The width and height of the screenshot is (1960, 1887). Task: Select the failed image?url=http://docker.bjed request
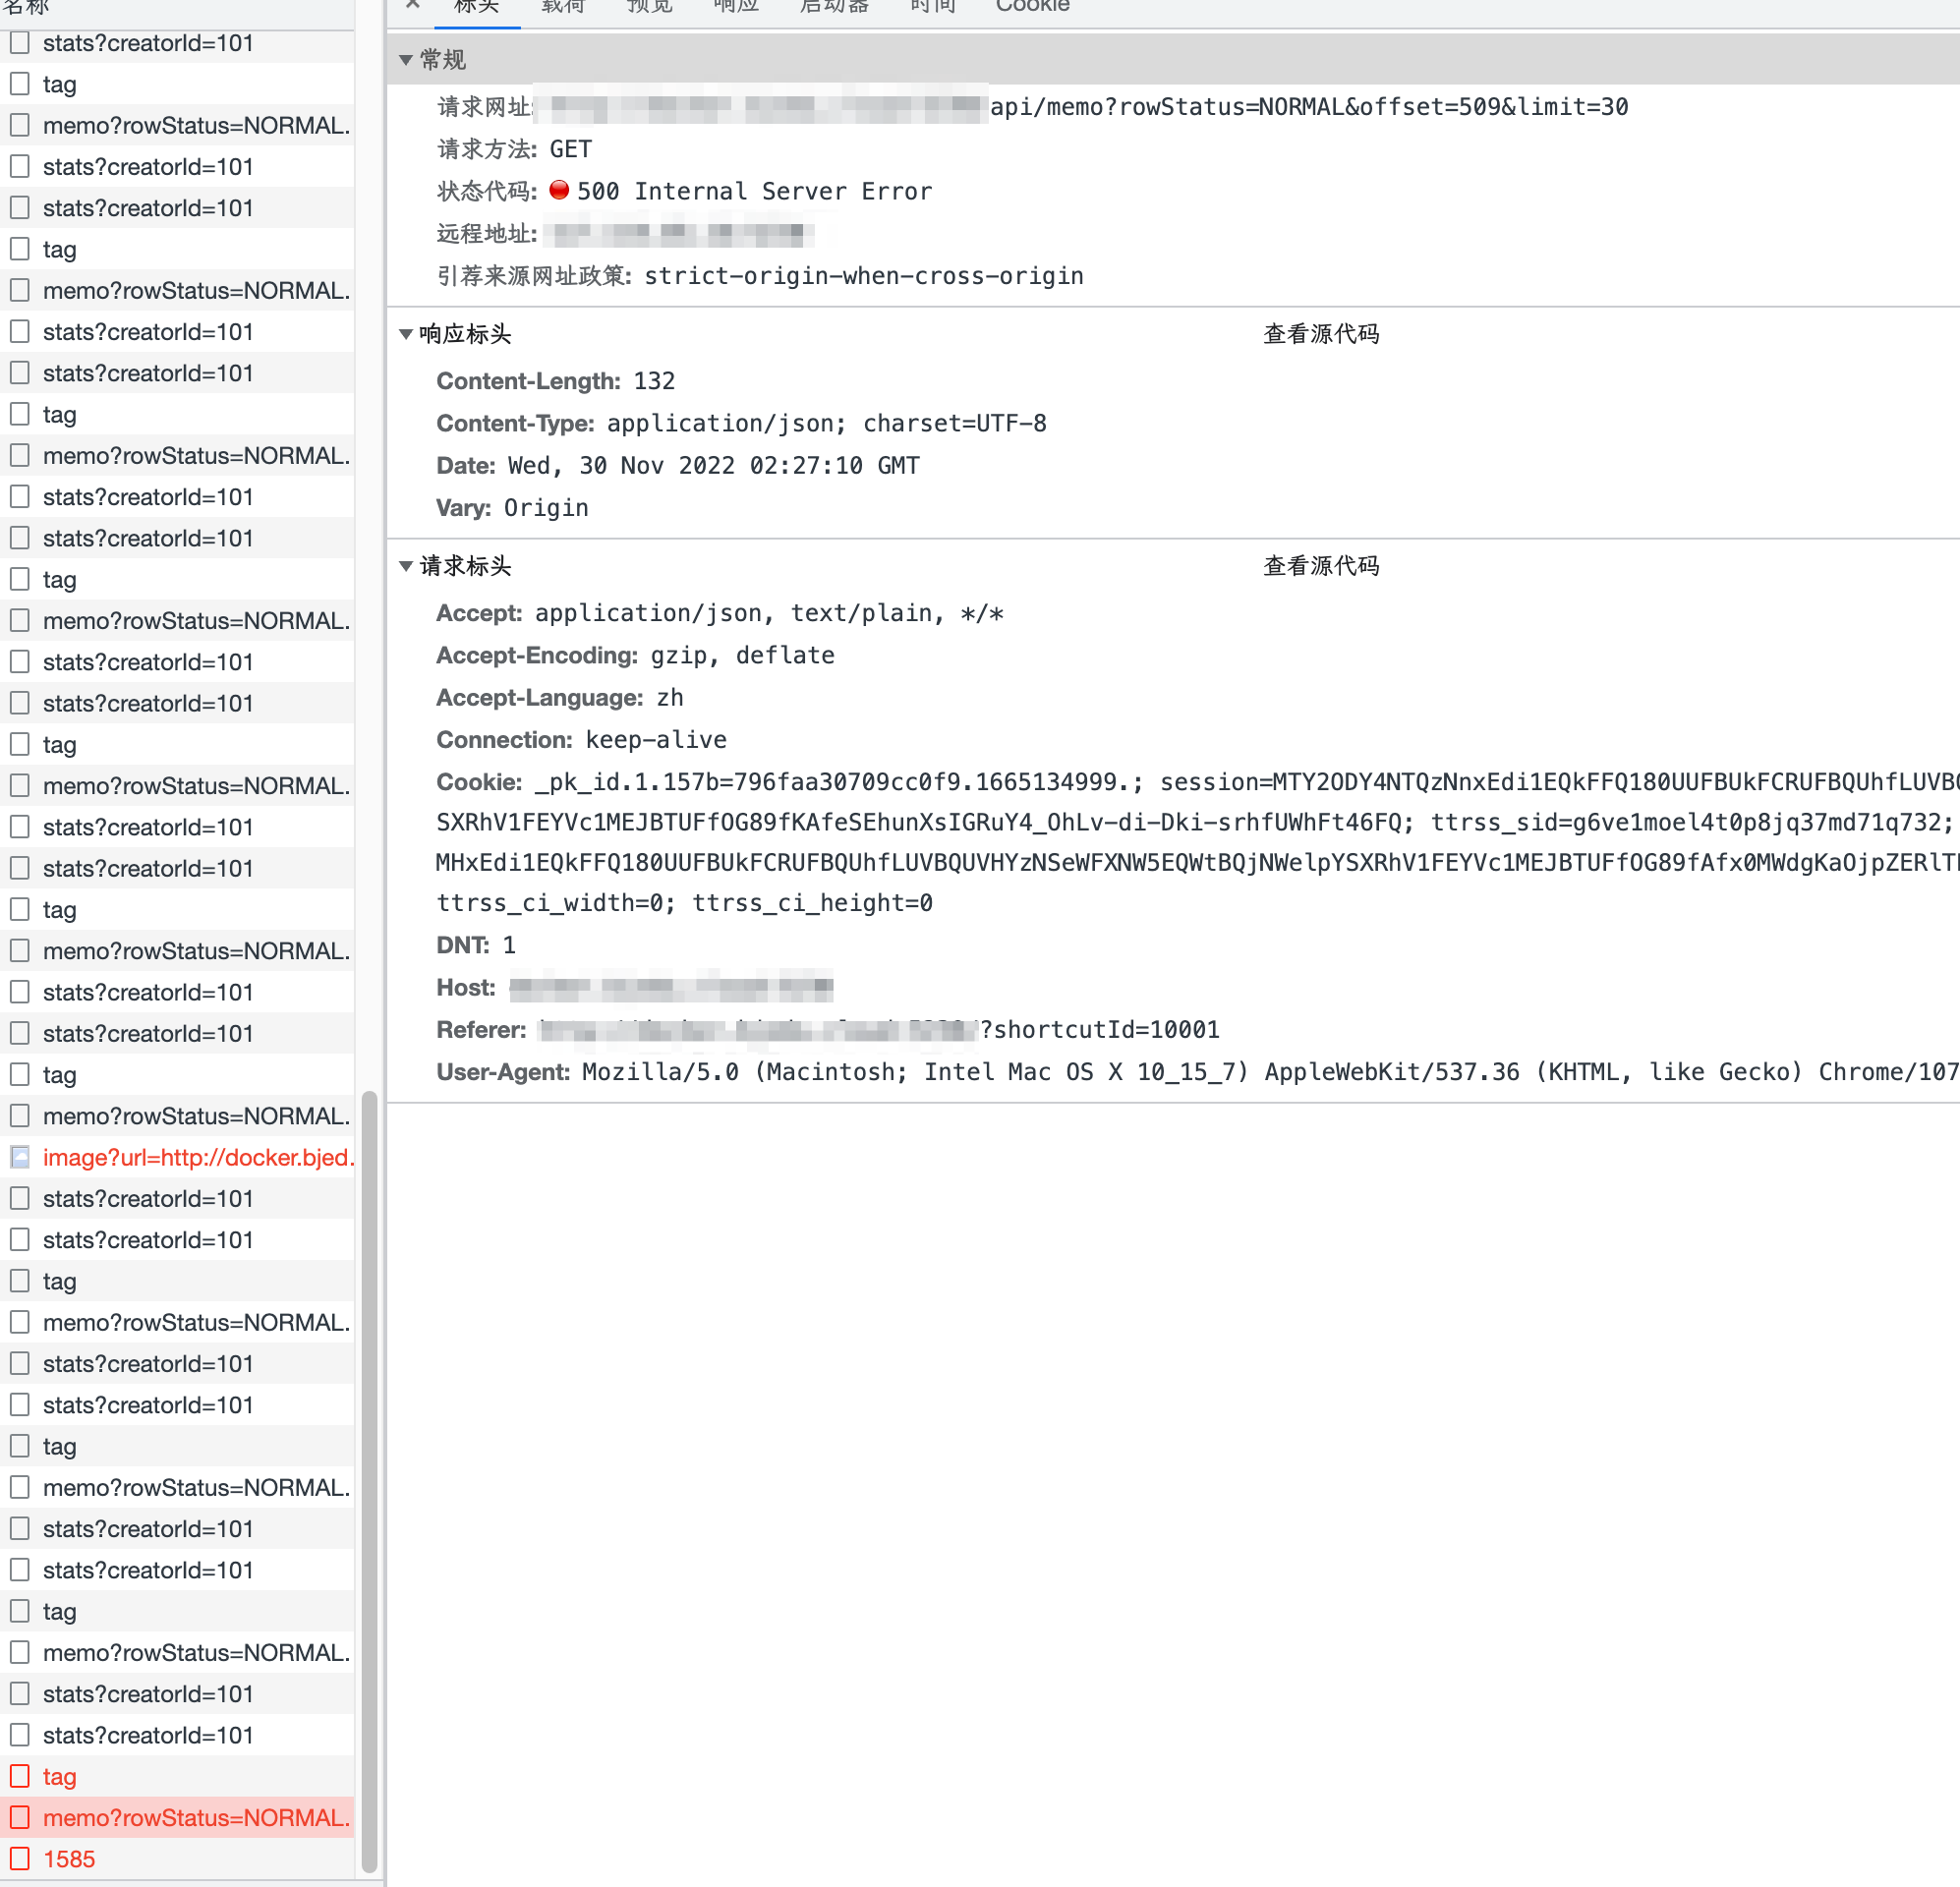tap(197, 1157)
